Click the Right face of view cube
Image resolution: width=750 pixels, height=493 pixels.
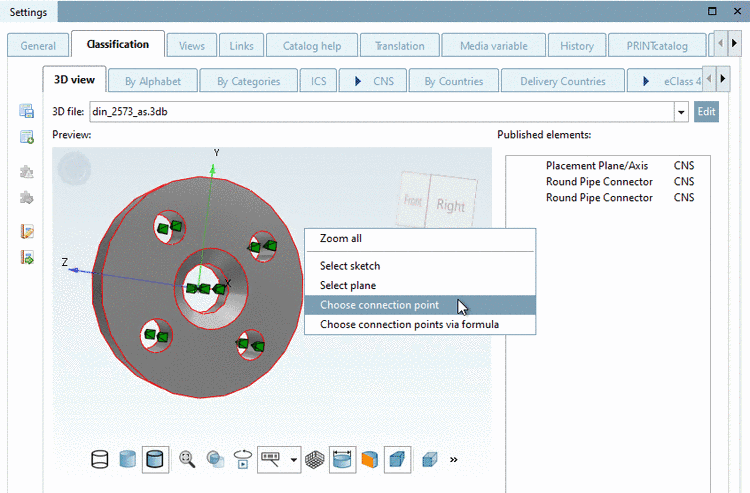click(x=451, y=205)
